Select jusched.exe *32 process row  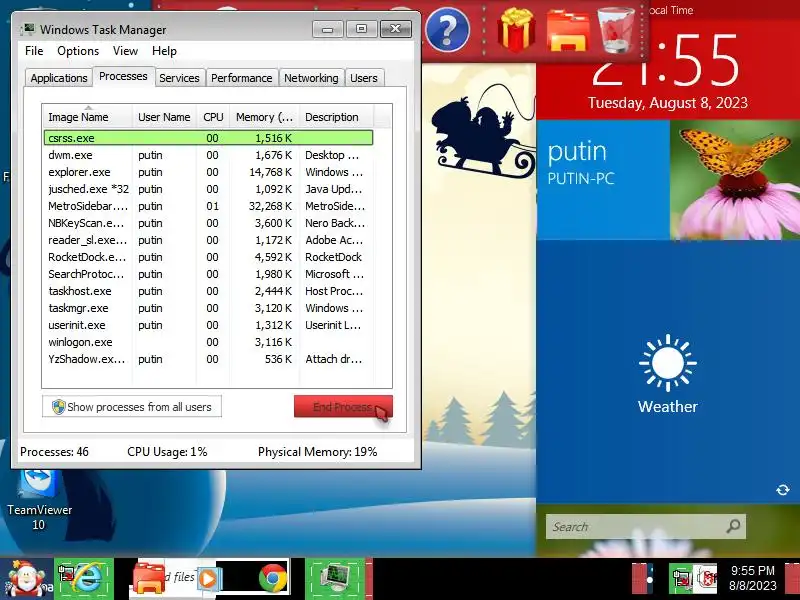(x=208, y=189)
